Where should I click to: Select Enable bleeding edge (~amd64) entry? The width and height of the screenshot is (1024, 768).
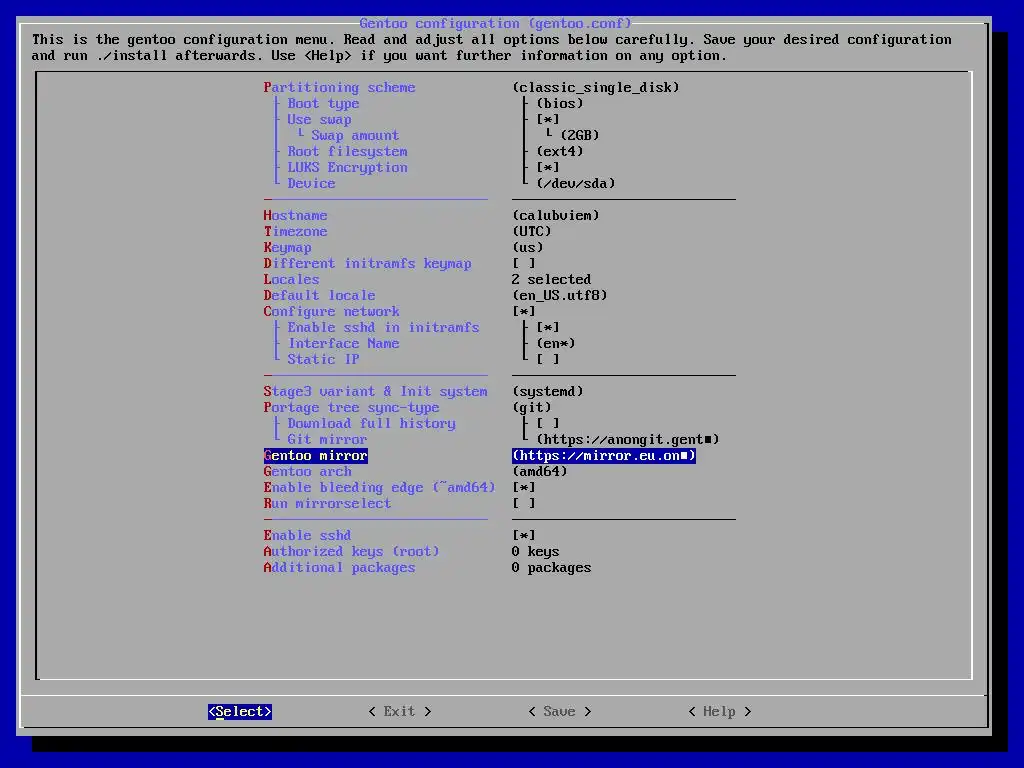(x=379, y=487)
